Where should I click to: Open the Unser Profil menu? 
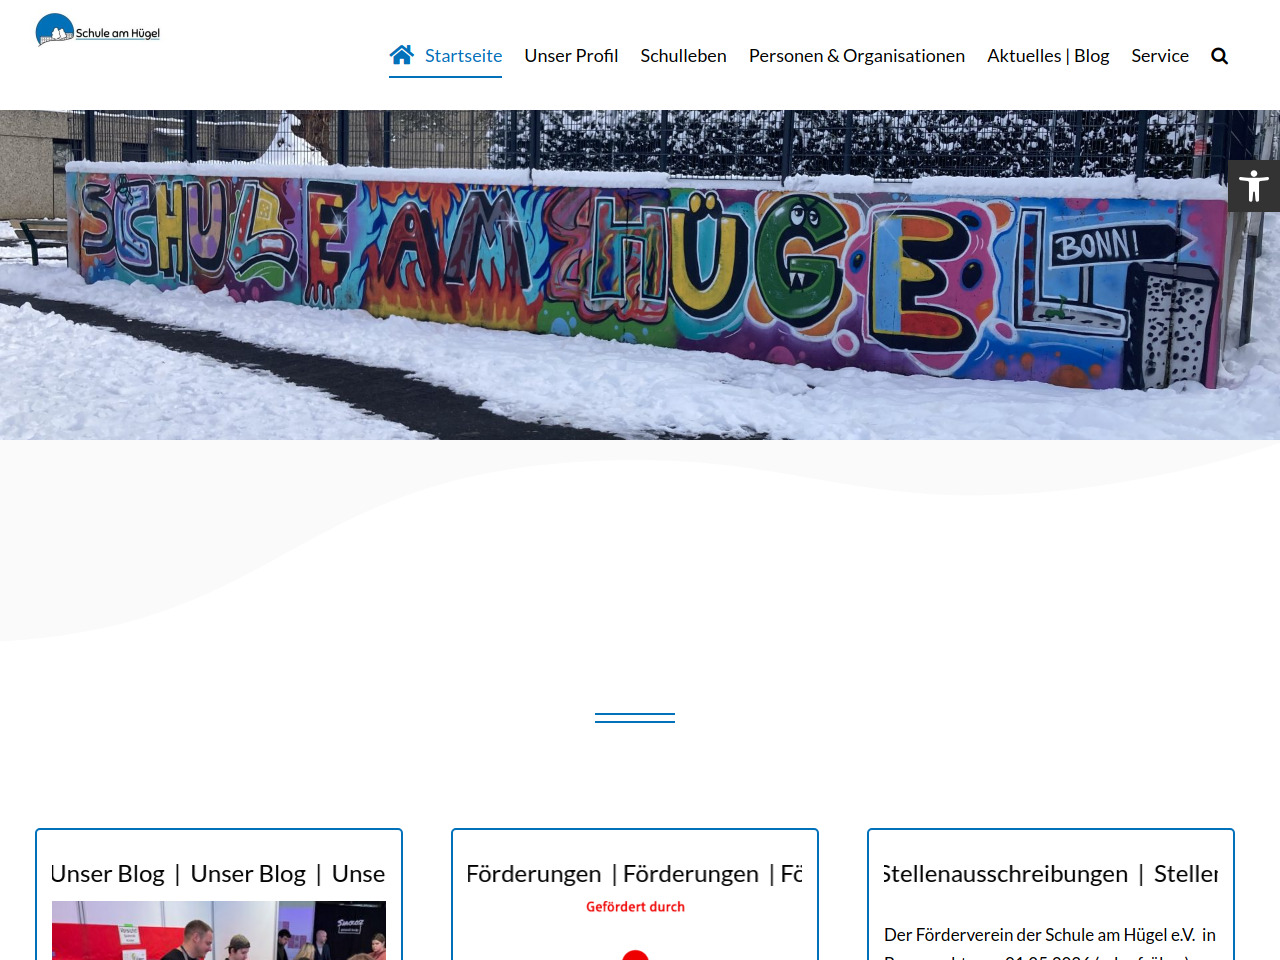click(x=571, y=56)
